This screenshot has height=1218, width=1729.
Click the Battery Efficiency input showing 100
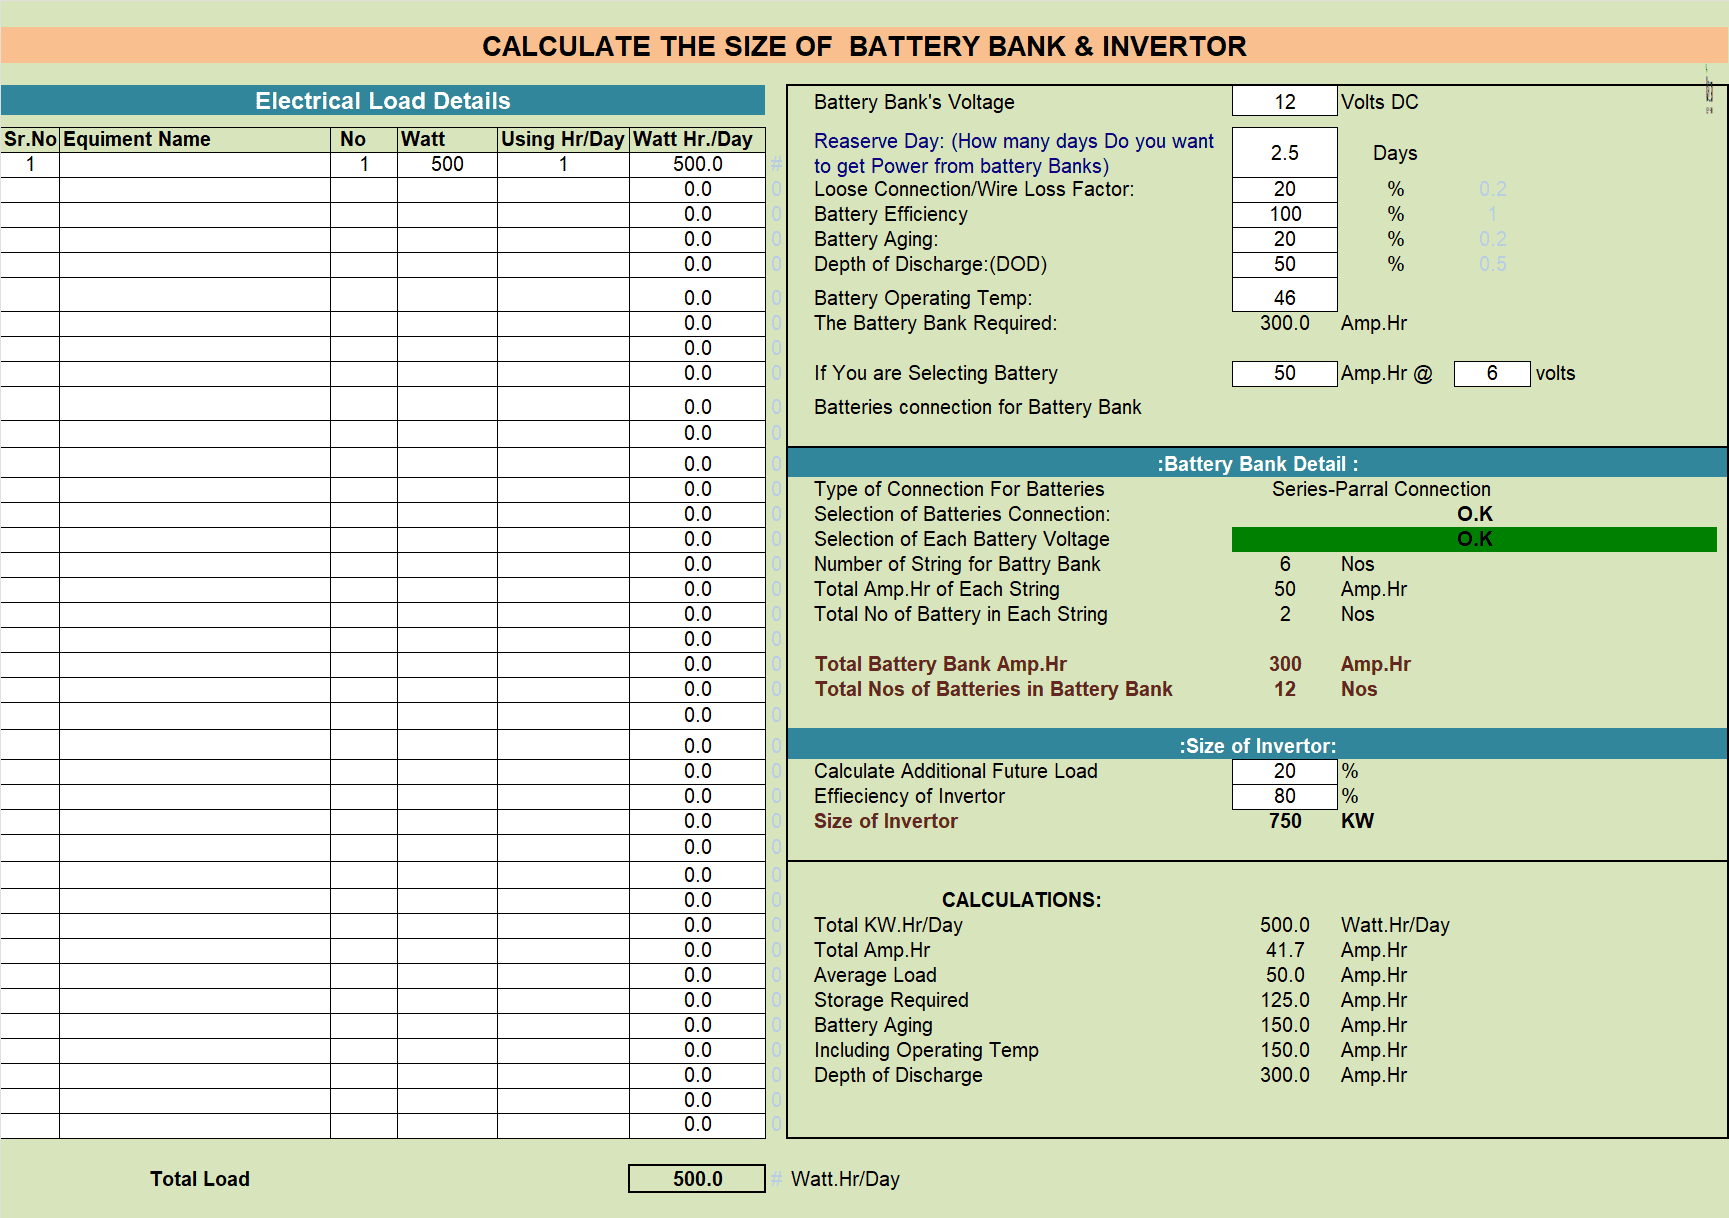[x=1284, y=215]
